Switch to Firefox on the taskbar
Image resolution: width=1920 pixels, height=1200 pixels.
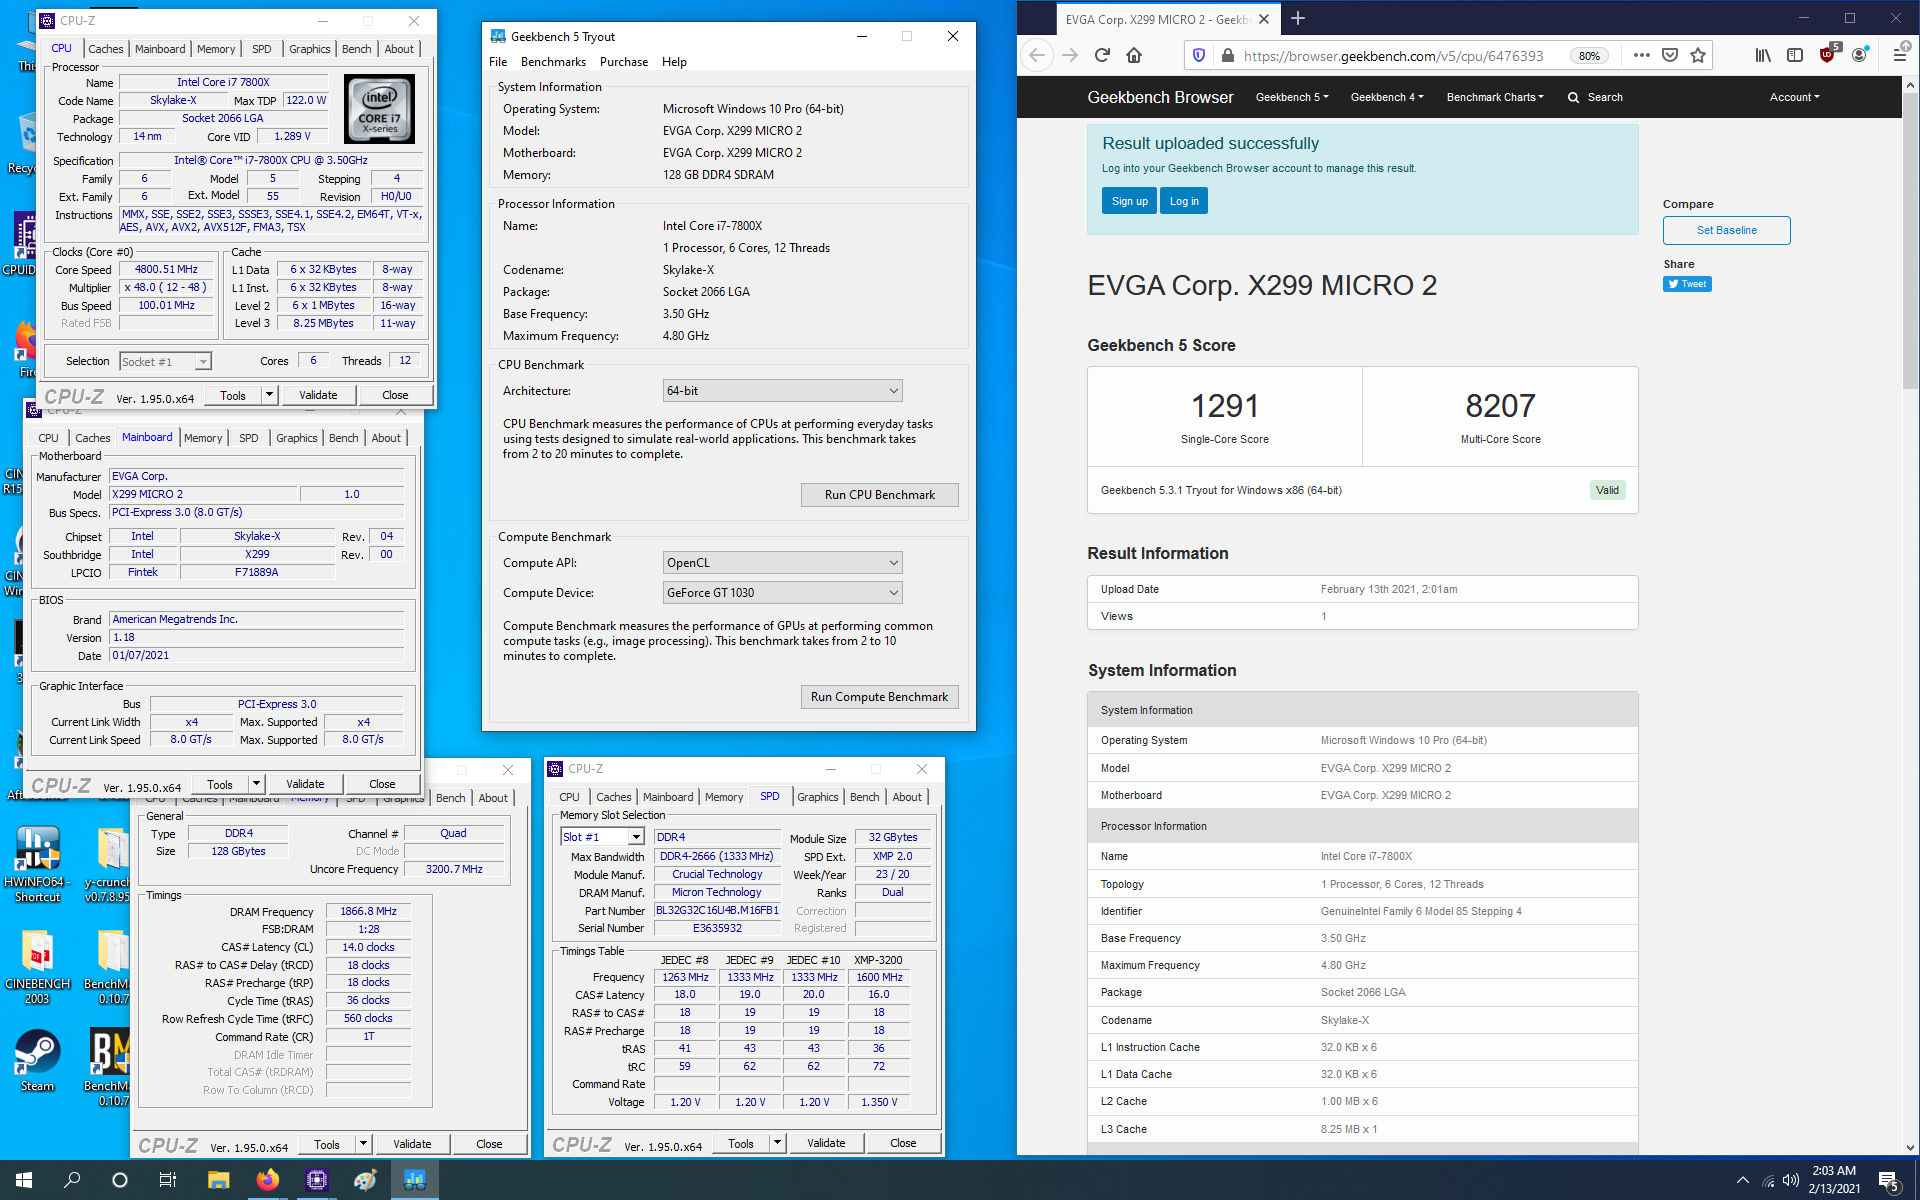267,1180
